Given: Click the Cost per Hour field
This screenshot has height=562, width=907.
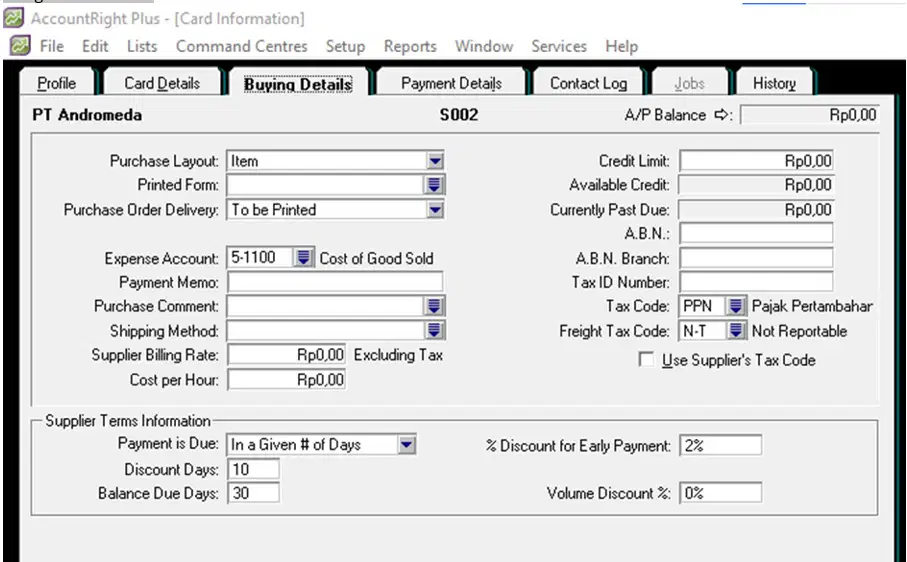Looking at the screenshot, I should coord(286,379).
